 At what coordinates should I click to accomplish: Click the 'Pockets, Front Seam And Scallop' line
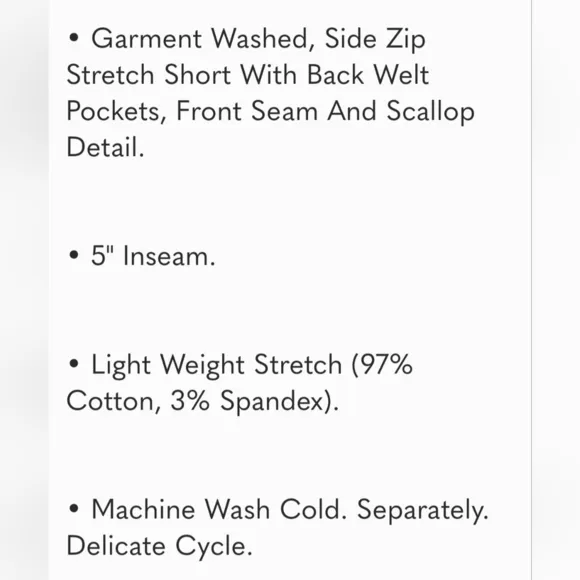[x=270, y=111]
